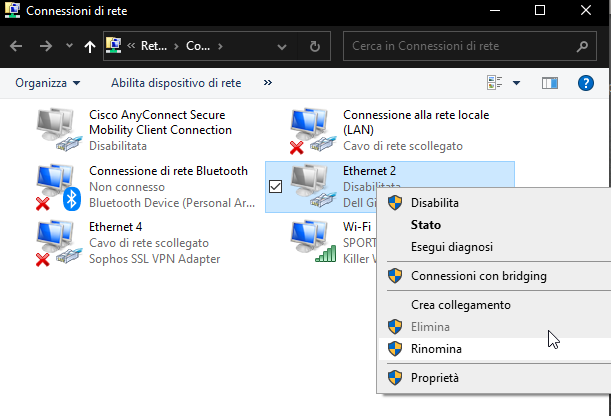Choose 'Disabilita' from context menu
Screen dimensions: 611x416
point(494,203)
